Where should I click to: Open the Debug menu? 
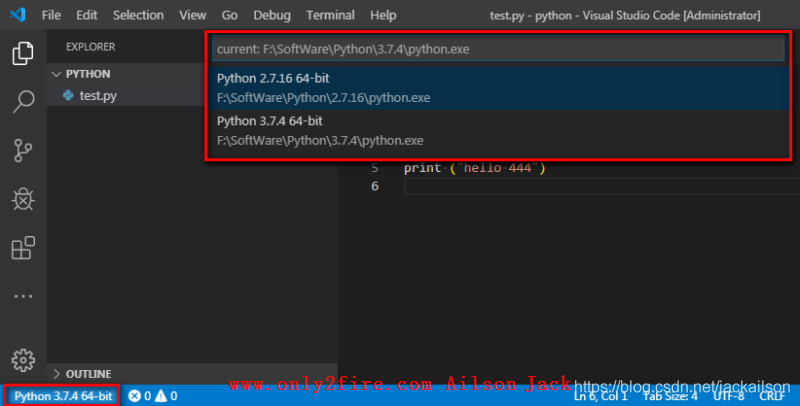click(272, 15)
